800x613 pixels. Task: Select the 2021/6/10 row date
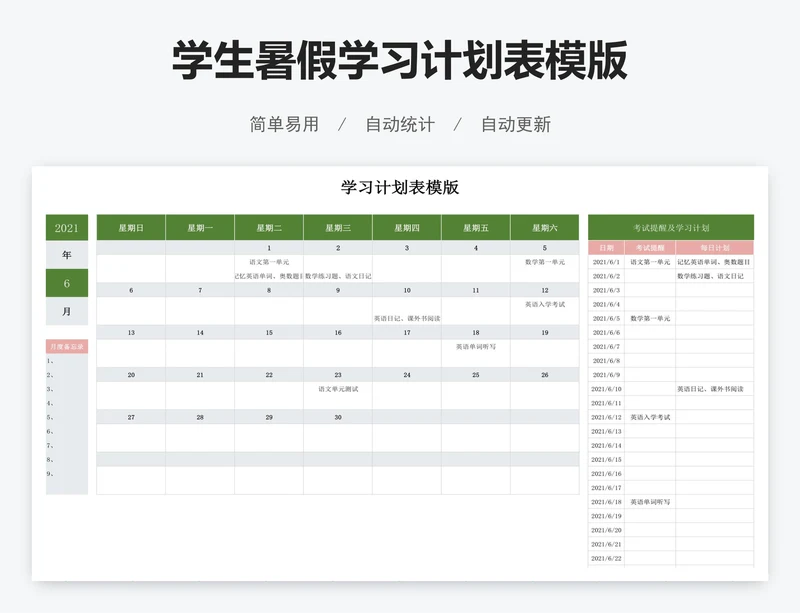pyautogui.click(x=606, y=389)
